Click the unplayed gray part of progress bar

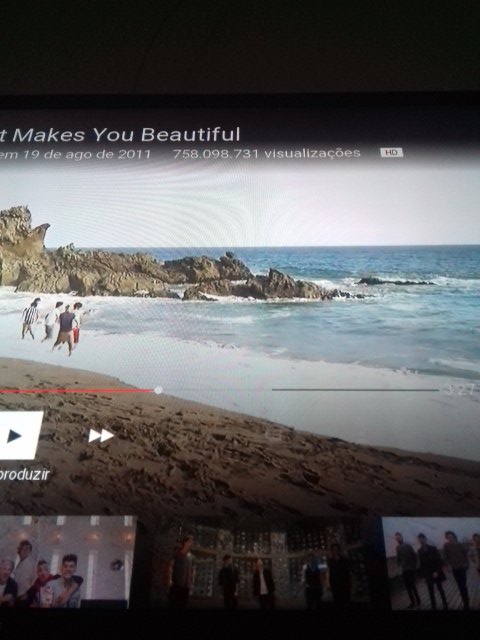point(355,390)
